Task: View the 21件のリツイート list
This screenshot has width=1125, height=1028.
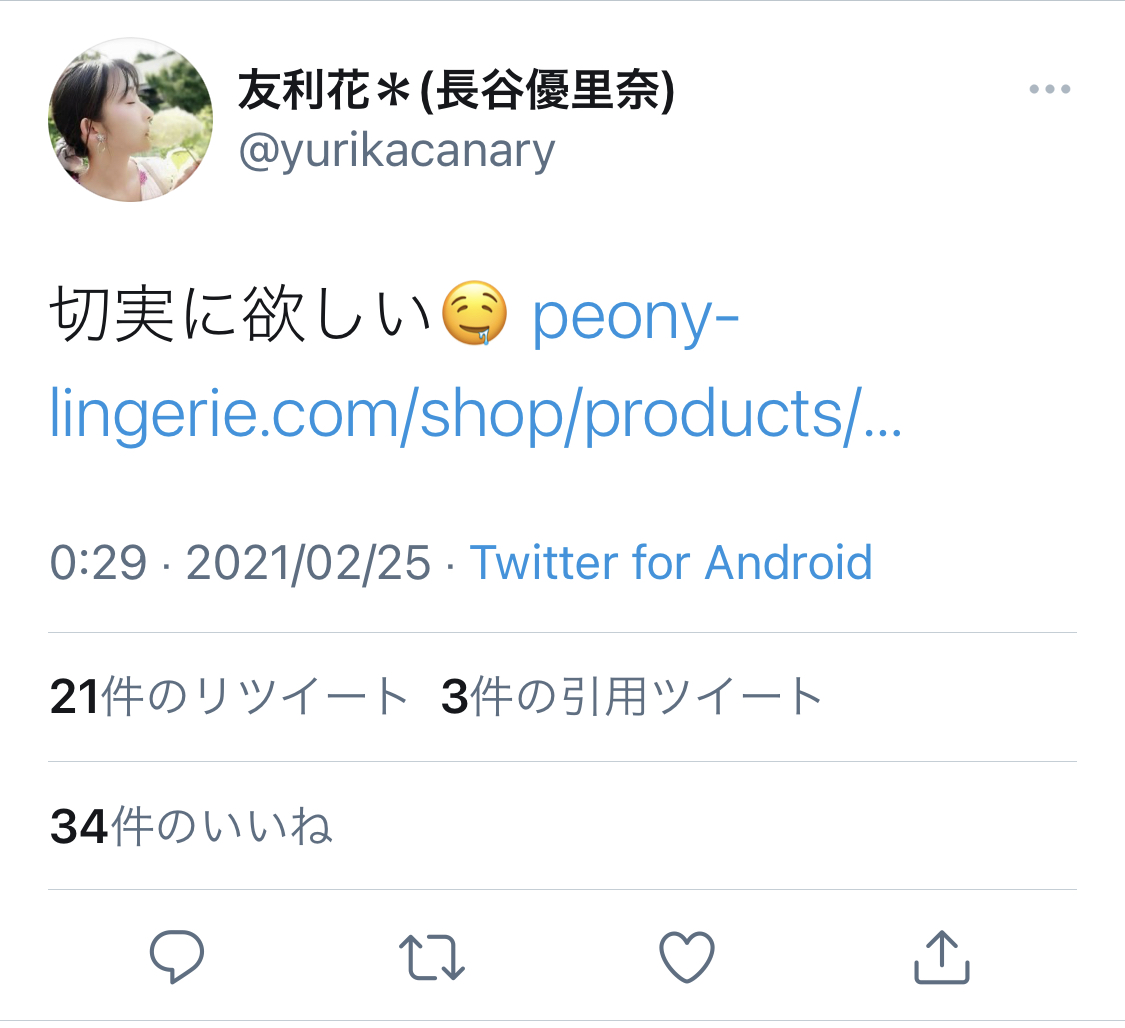Action: tap(229, 698)
